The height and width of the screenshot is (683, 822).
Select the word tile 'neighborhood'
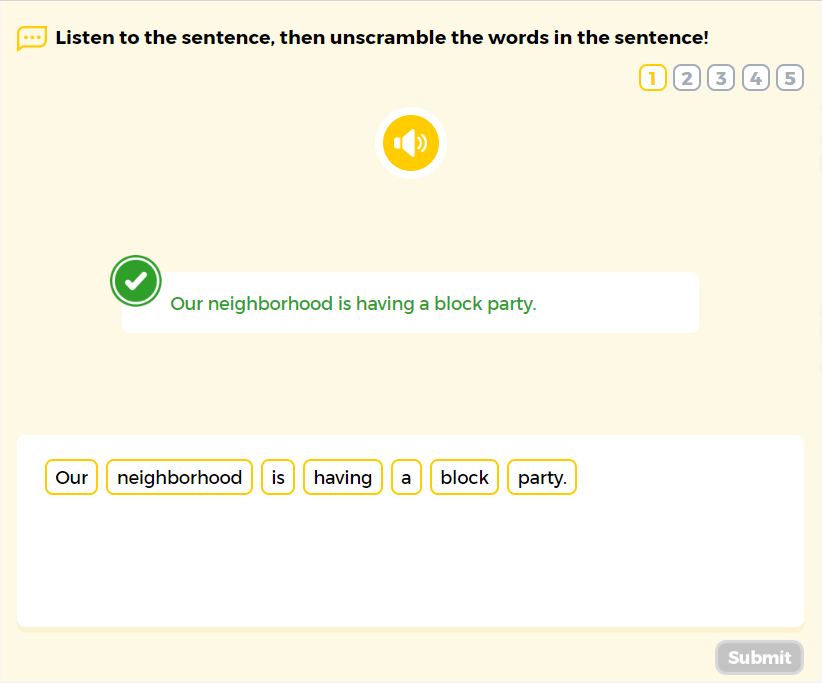click(x=179, y=477)
